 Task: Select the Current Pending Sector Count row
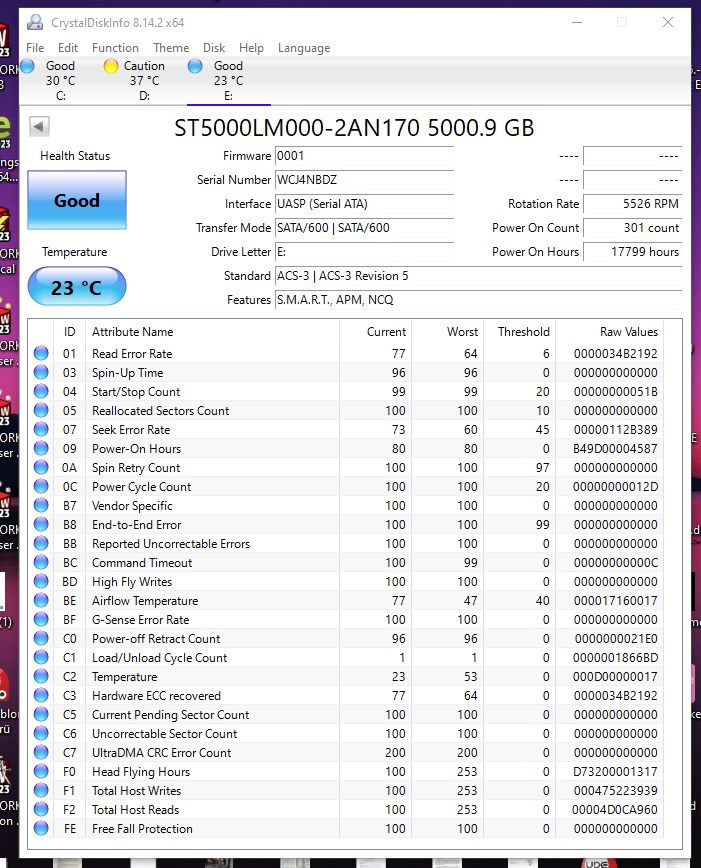[346, 714]
